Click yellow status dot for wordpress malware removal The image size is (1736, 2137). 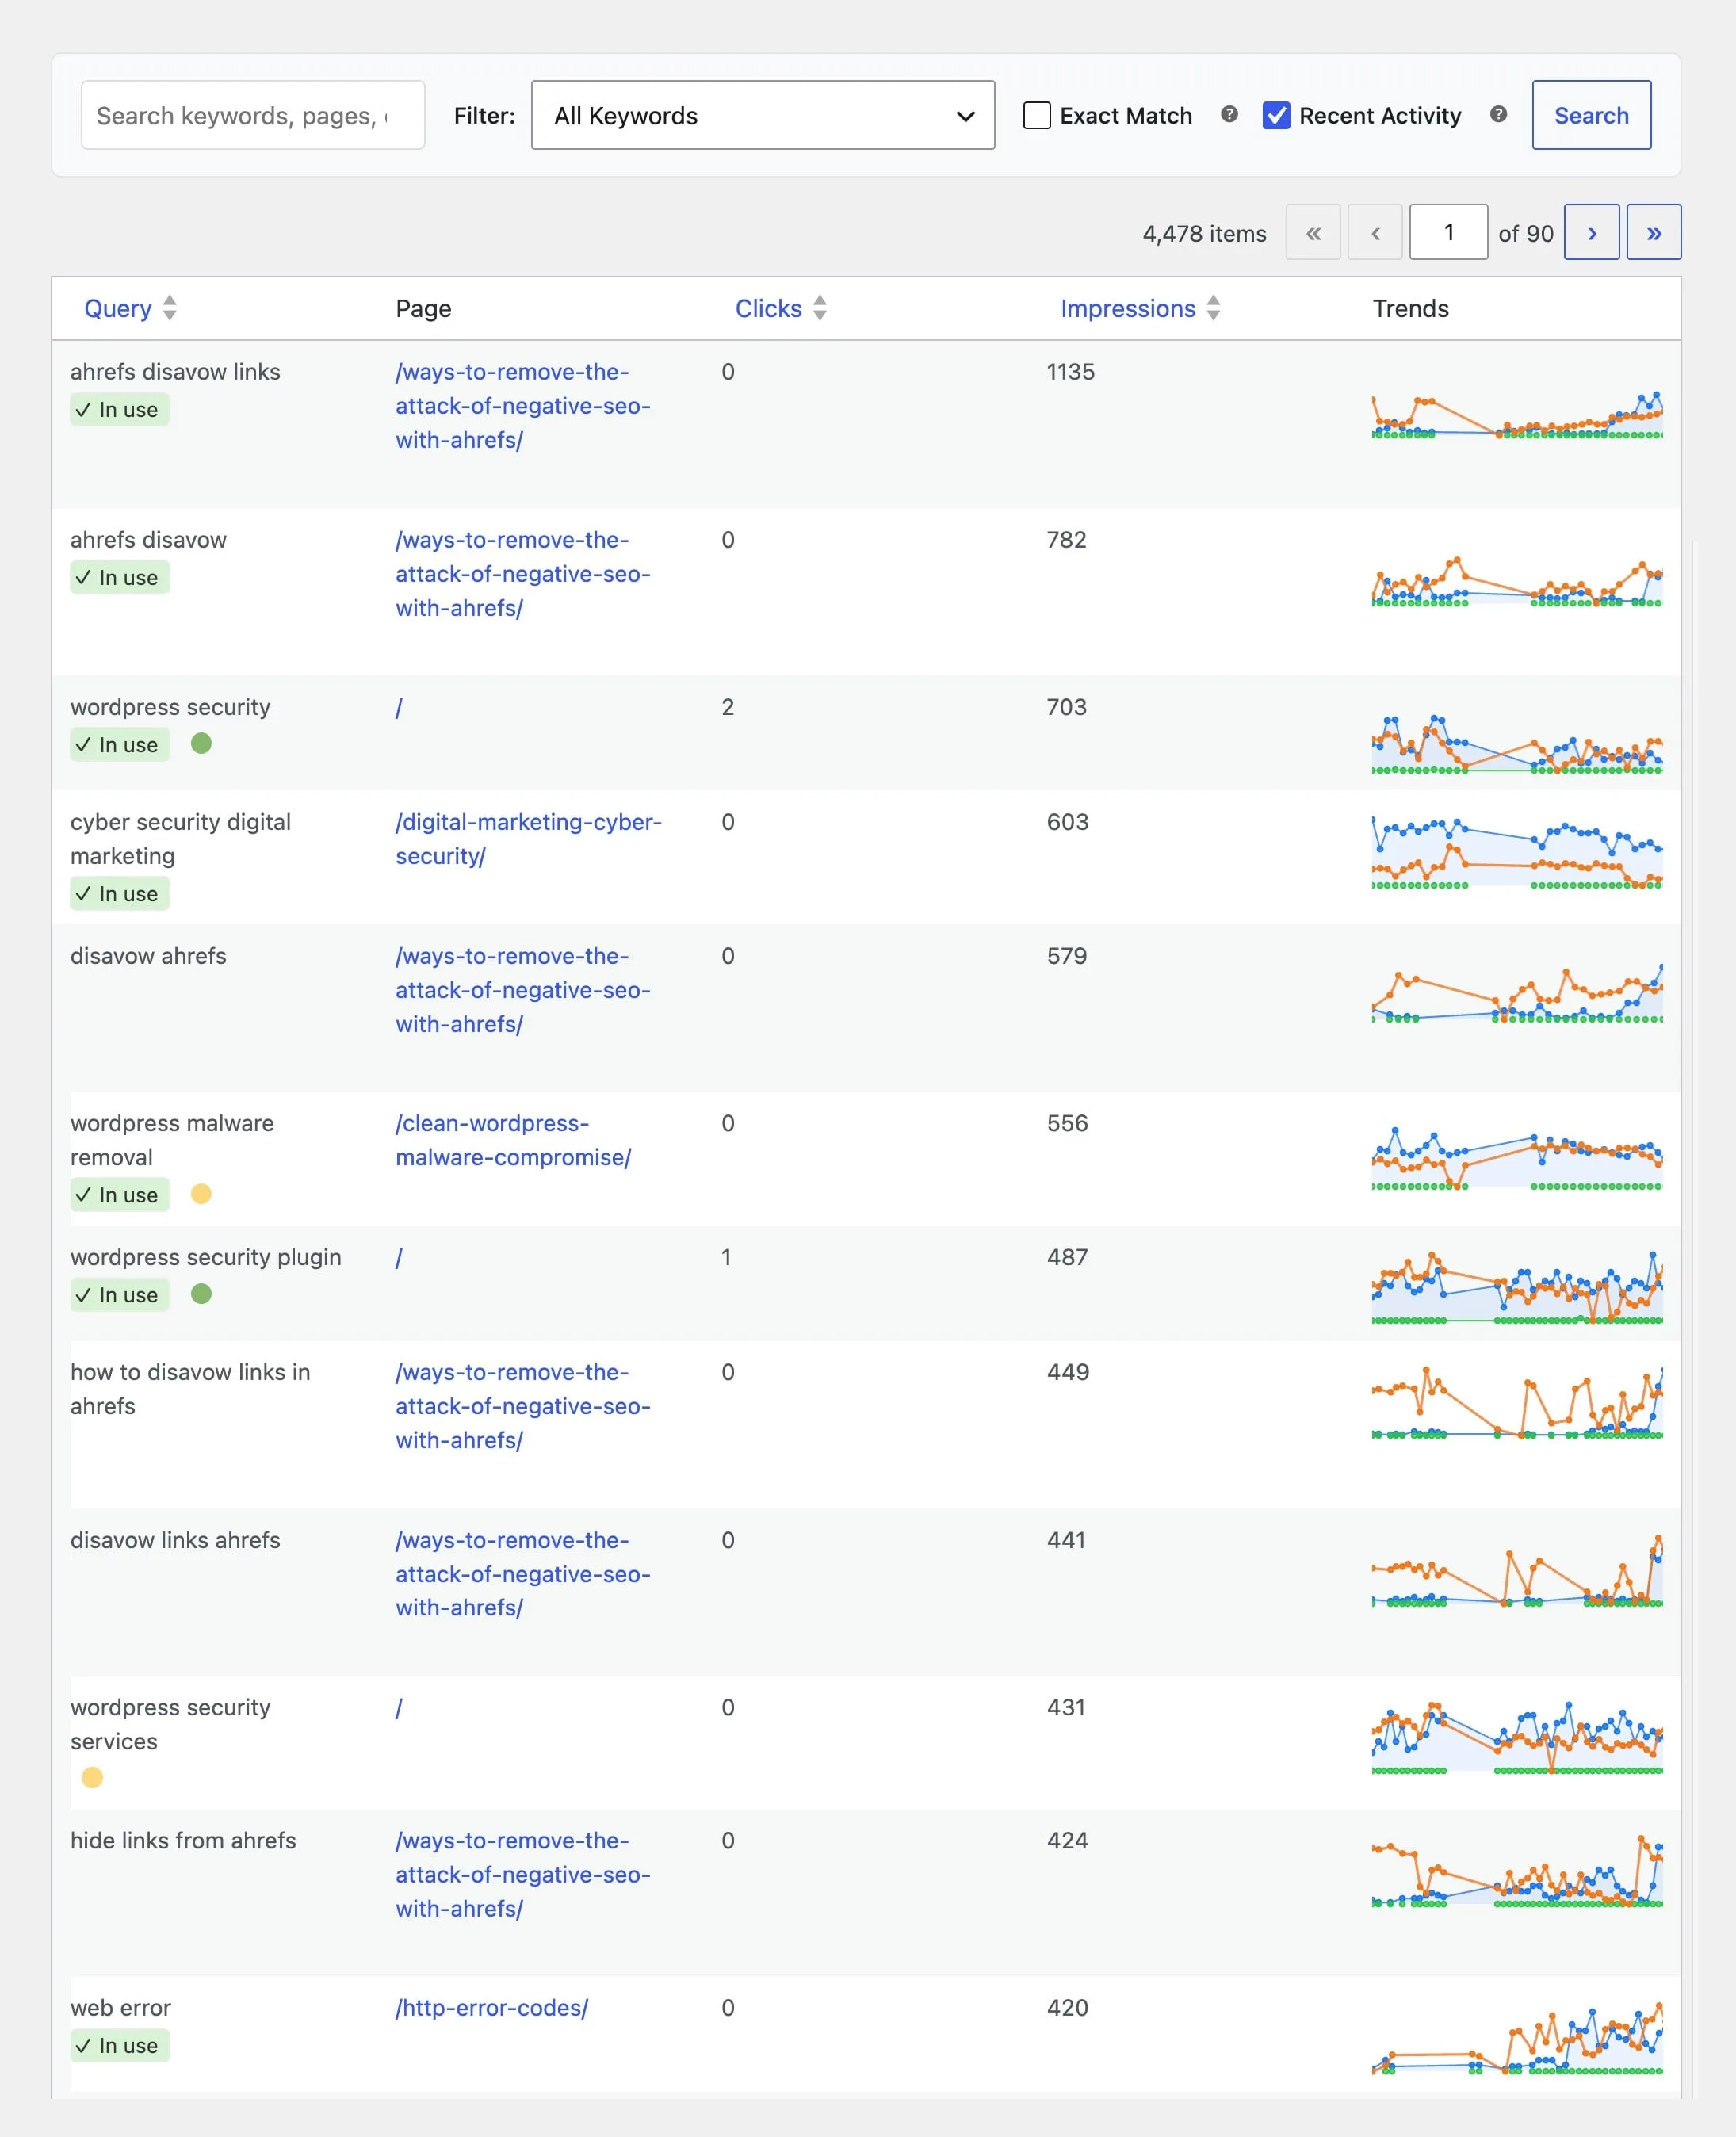201,1193
